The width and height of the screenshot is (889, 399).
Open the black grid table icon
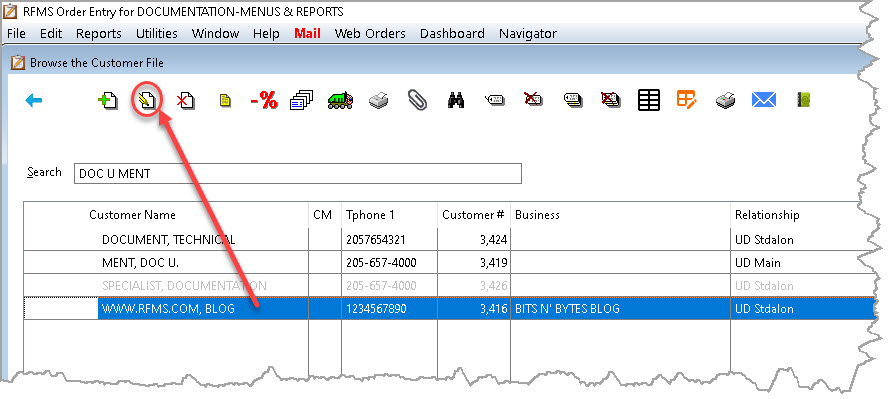click(649, 100)
